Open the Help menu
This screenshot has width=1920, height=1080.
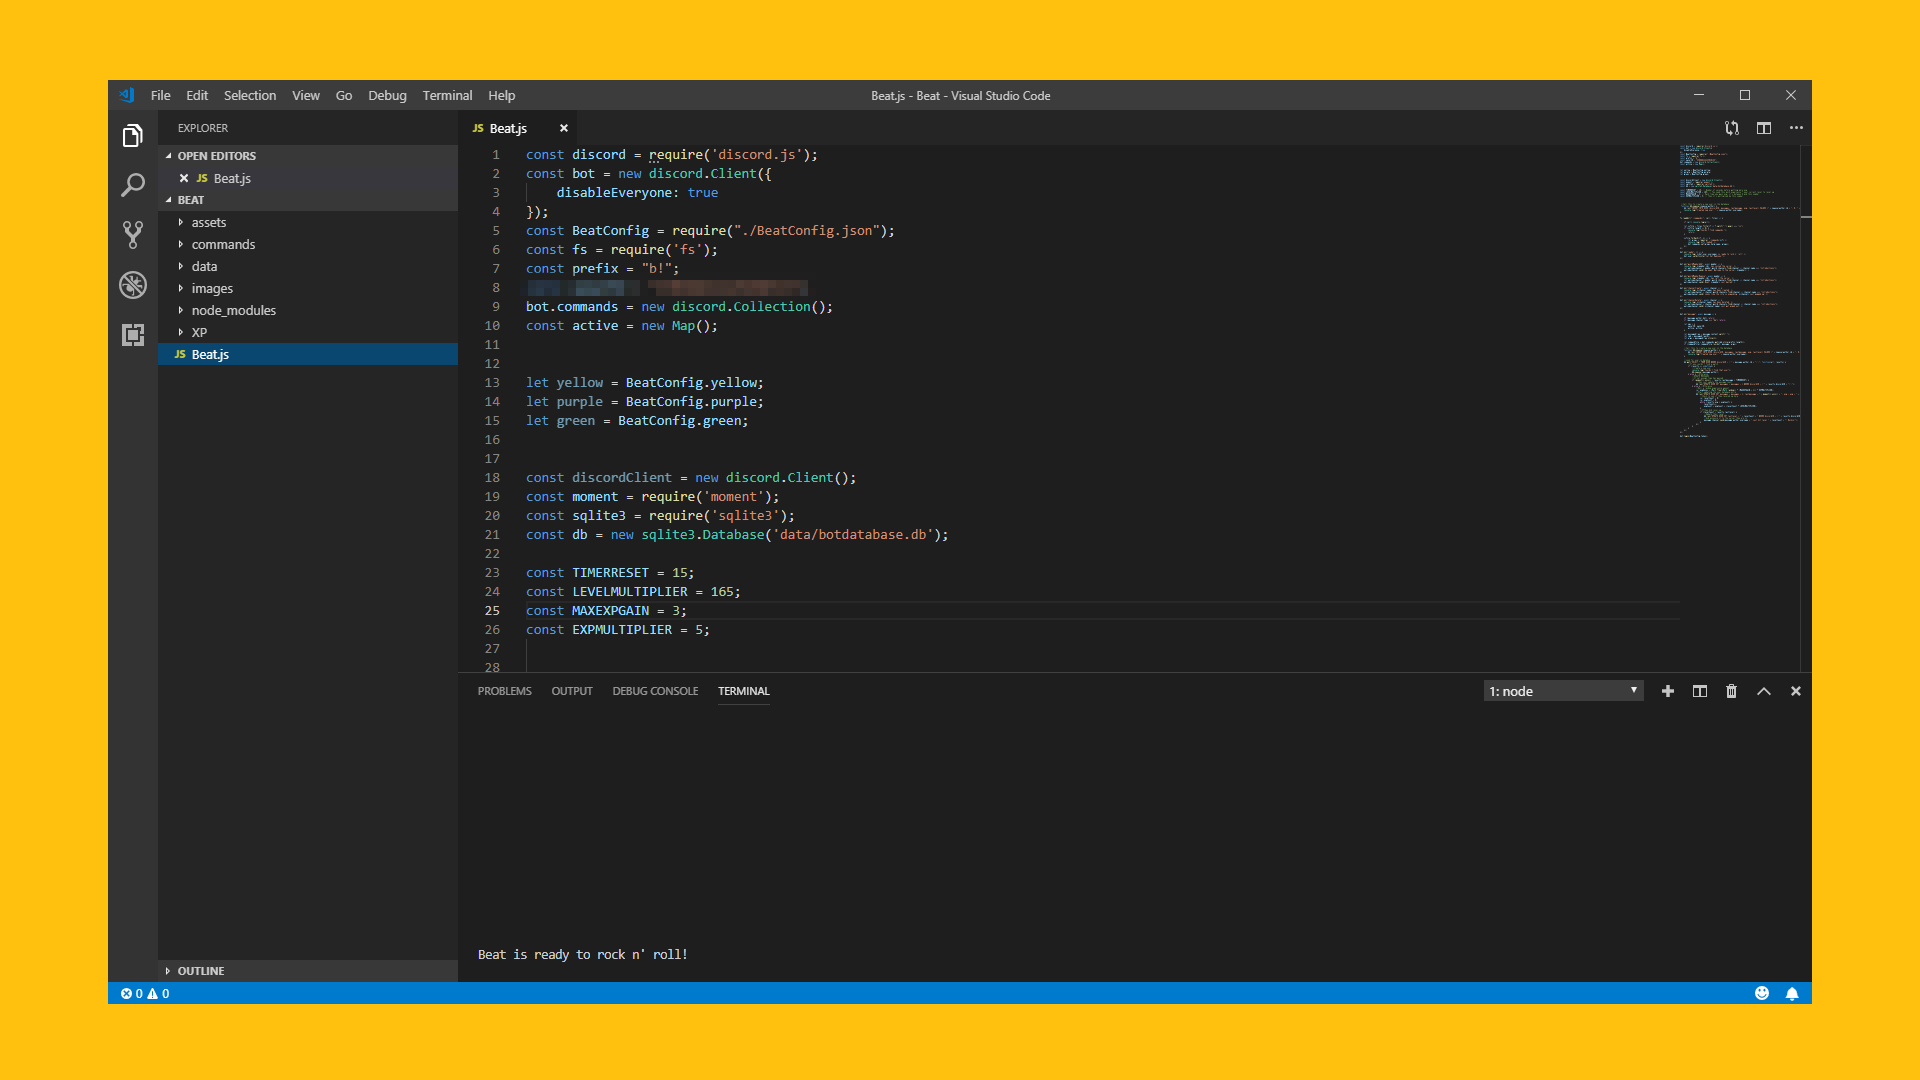pyautogui.click(x=502, y=95)
